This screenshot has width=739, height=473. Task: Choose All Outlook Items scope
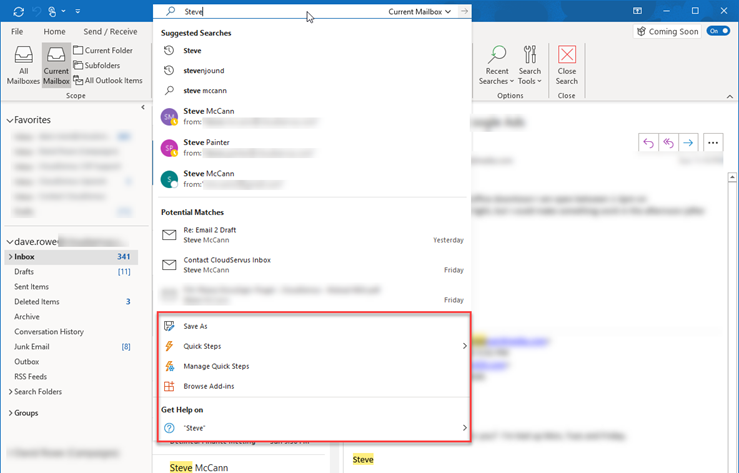[x=108, y=80]
